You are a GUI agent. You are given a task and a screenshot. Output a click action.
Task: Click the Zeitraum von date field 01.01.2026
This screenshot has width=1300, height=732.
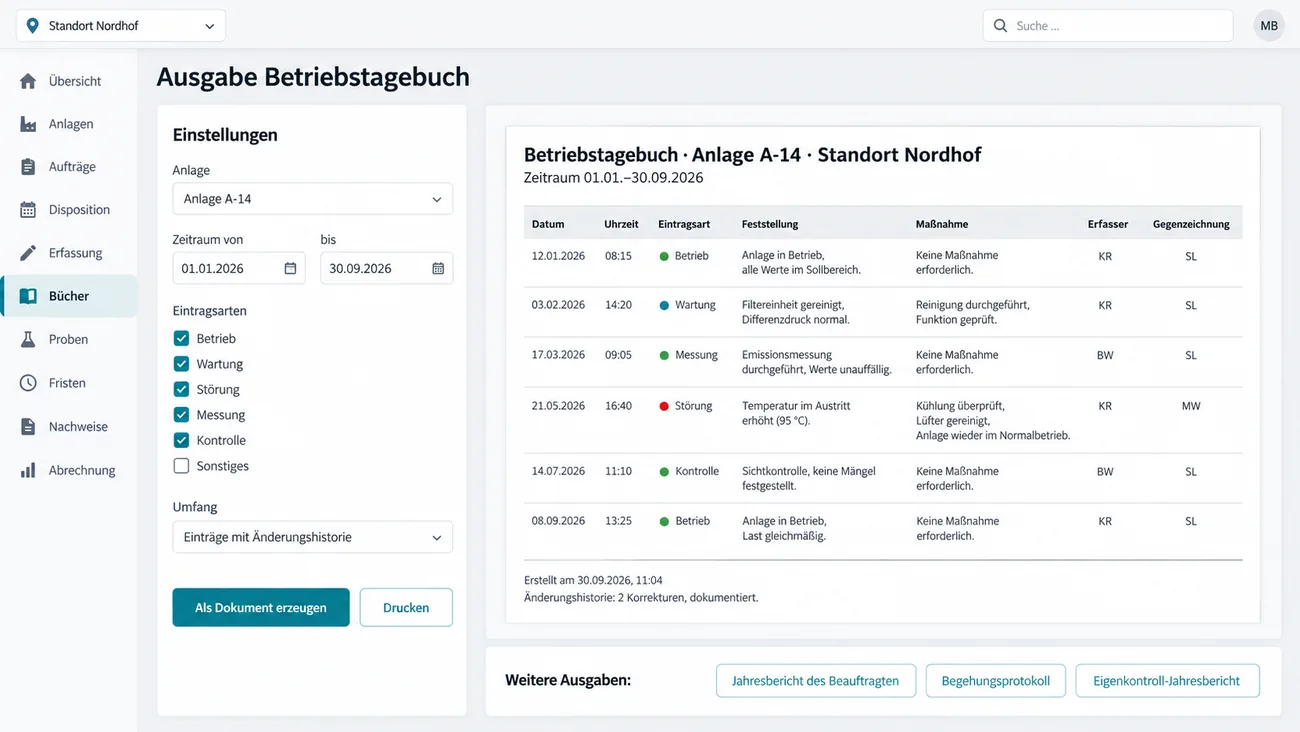pyautogui.click(x=239, y=268)
